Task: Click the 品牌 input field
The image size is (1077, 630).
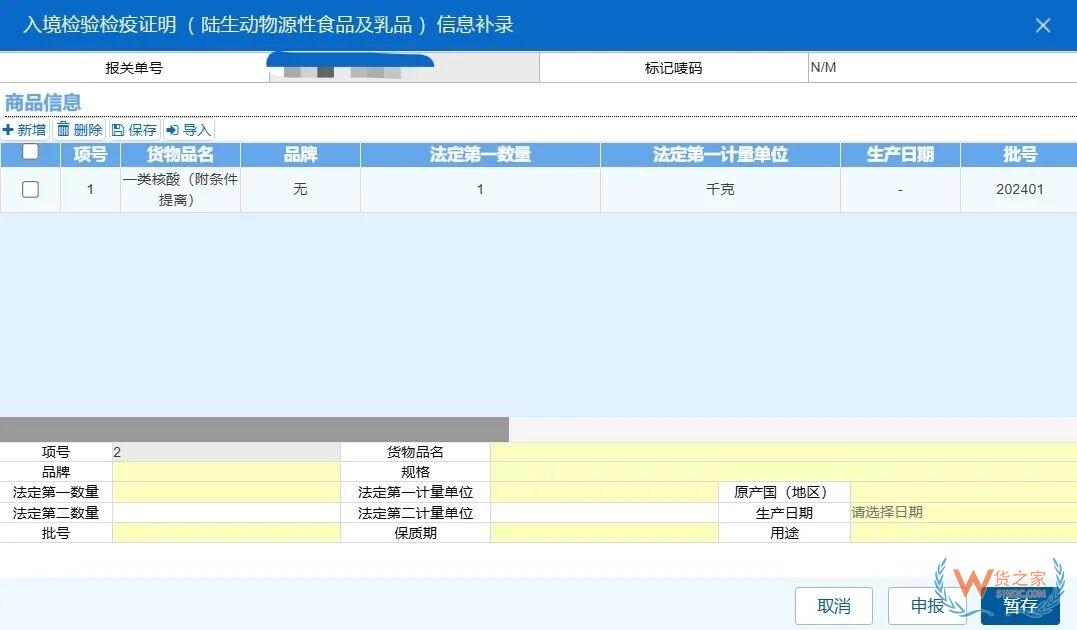Action: click(x=226, y=471)
